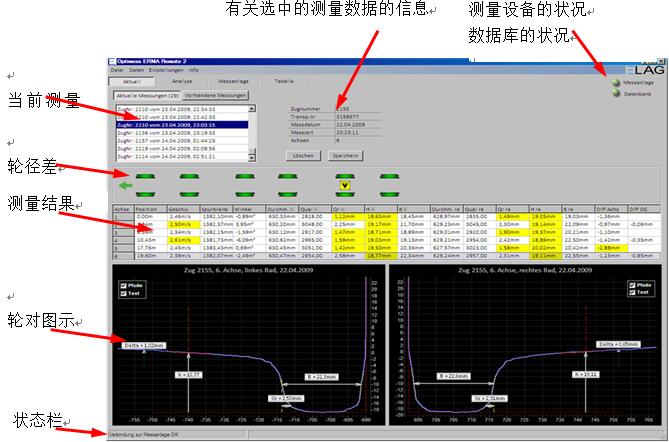The height and width of the screenshot is (442, 669).
Task: Open the Datei menu
Action: pyautogui.click(x=117, y=69)
